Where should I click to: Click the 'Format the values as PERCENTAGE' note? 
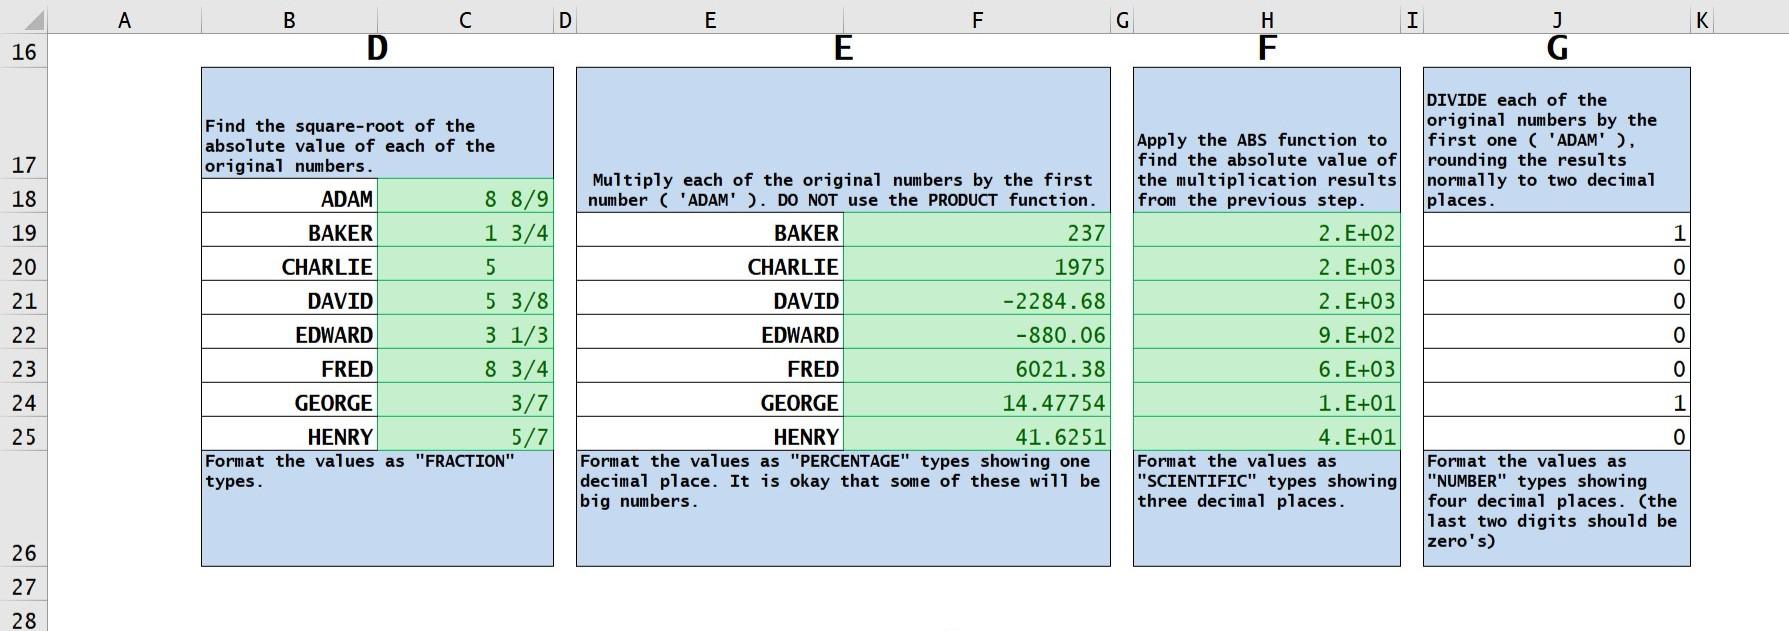(x=843, y=509)
